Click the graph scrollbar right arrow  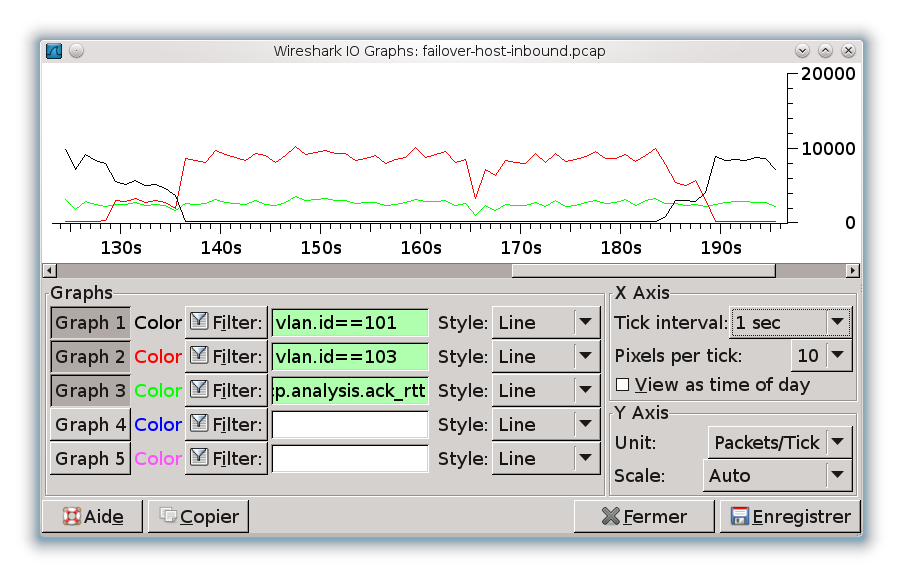(x=853, y=271)
